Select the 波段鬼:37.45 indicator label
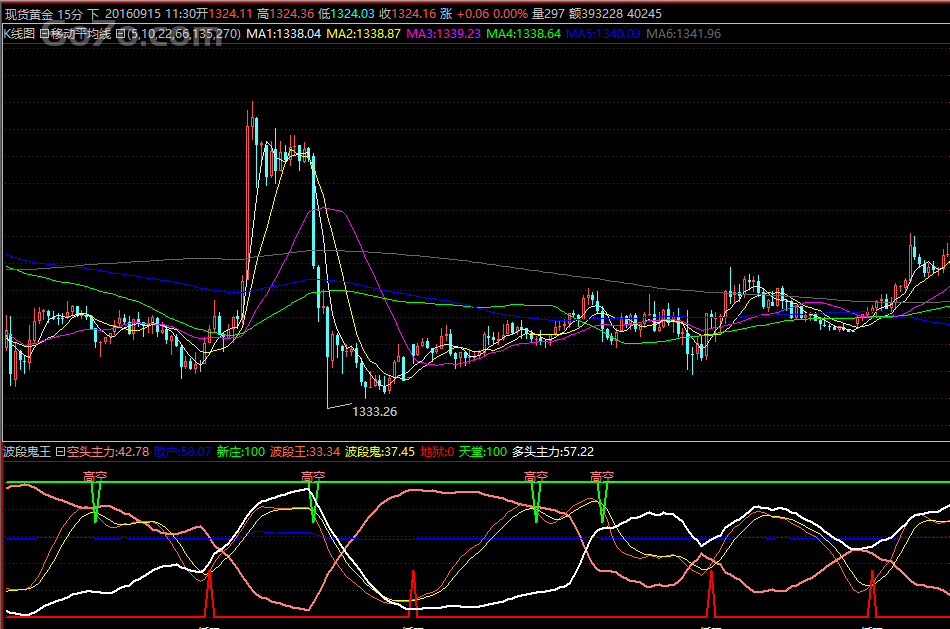Image resolution: width=950 pixels, height=629 pixels. tap(380, 452)
